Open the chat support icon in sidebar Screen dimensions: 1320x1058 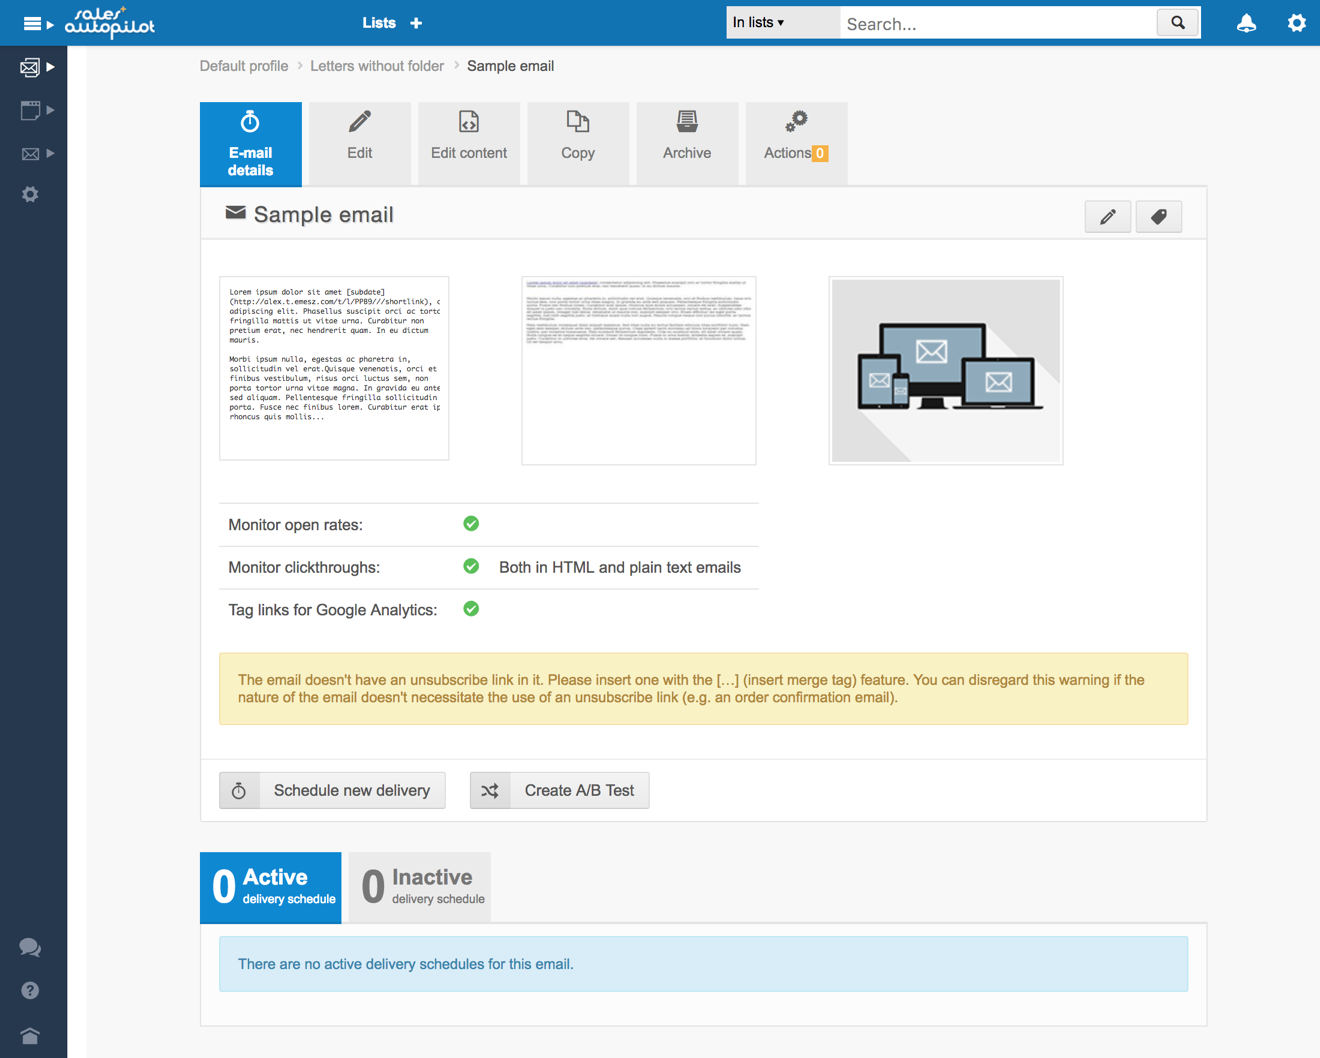[30, 947]
